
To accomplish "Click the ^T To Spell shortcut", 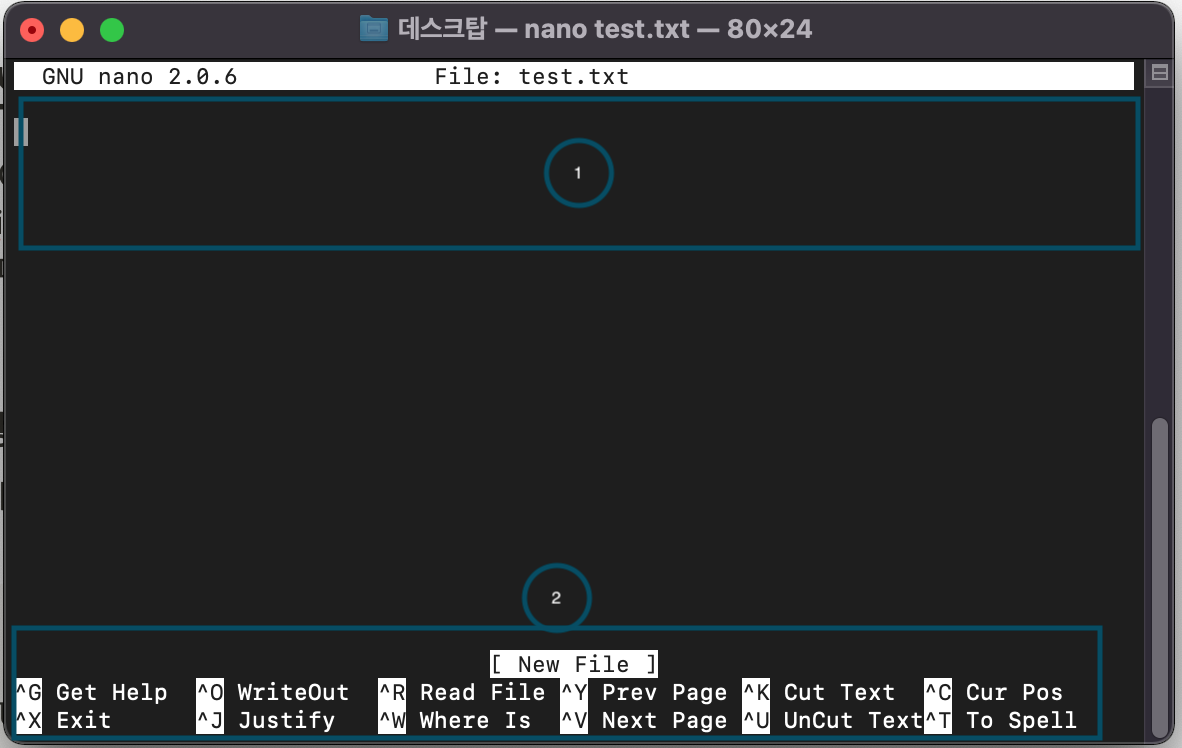I will point(1000,720).
